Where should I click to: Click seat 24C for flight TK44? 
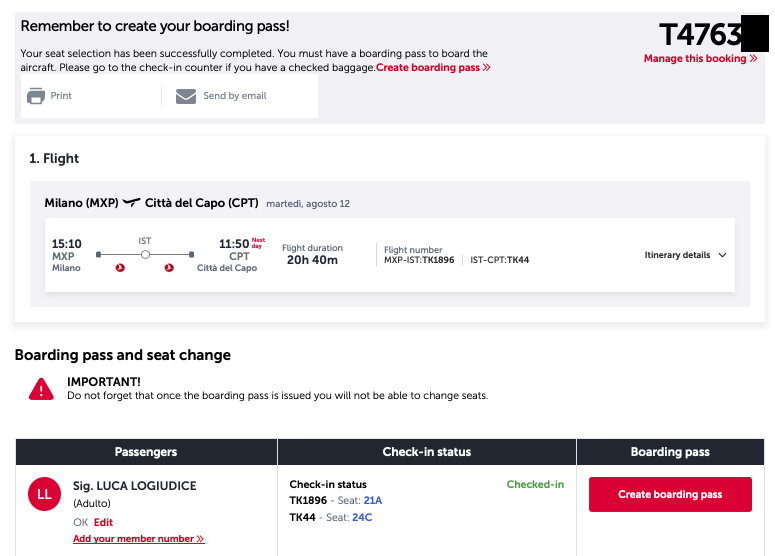362,517
